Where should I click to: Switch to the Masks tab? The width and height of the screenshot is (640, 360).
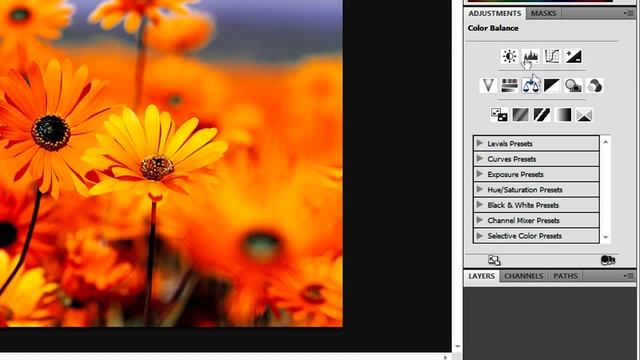point(543,13)
